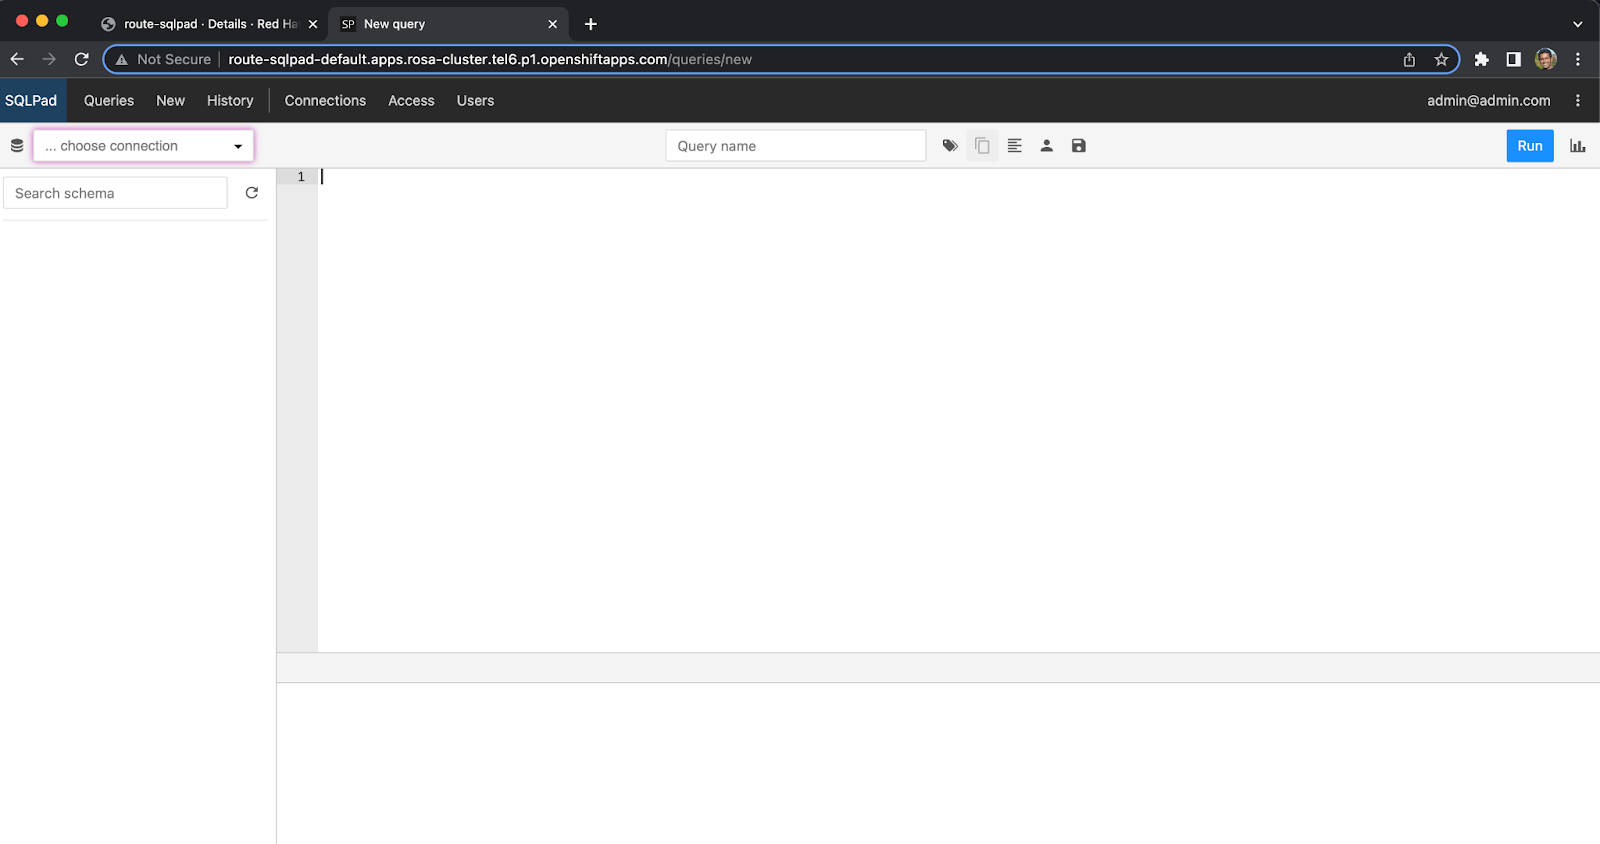Screen dimensions: 1600x844
Task: Toggle the schema sidebar database icon
Action: click(x=17, y=146)
